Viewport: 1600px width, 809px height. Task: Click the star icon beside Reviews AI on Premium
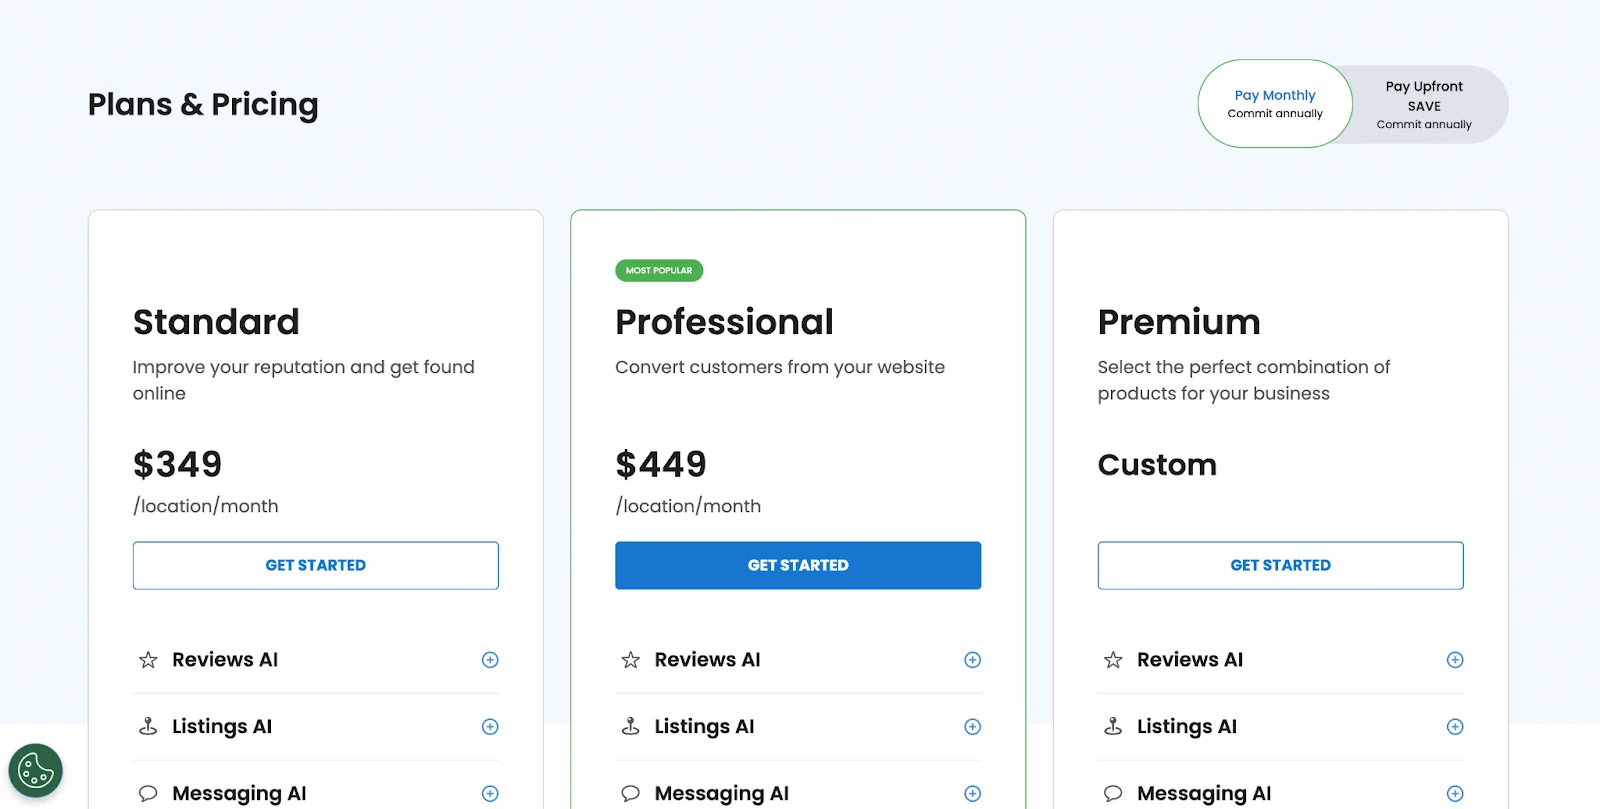tap(1112, 659)
